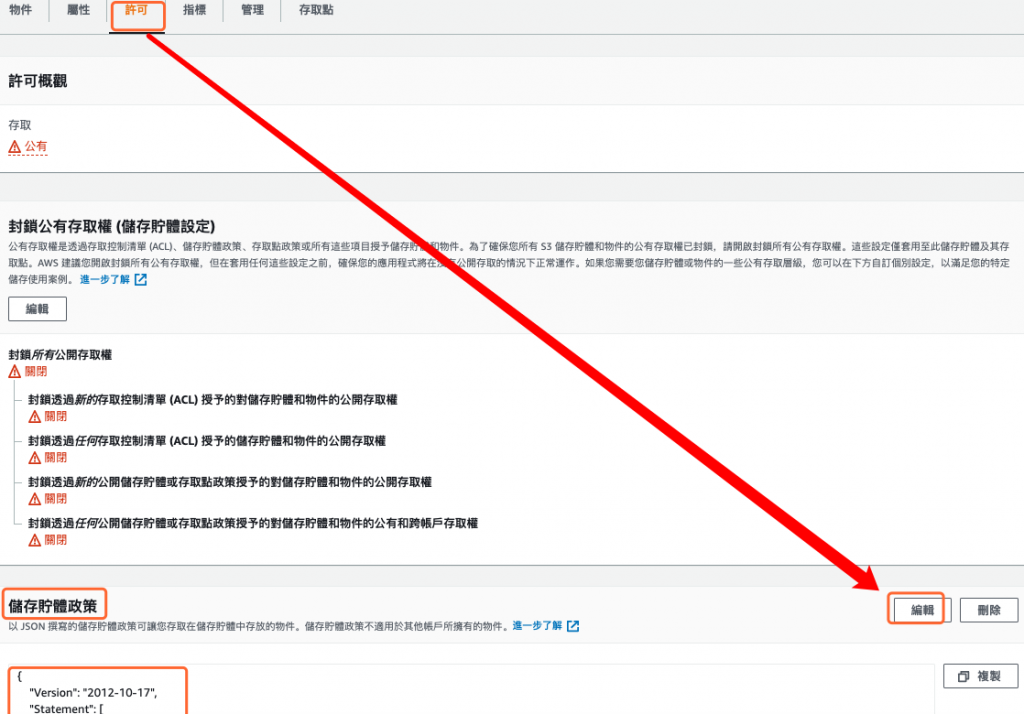Click the 編輯 button for bucket policy
Viewport: 1024px width, 714px height.
pos(922,610)
